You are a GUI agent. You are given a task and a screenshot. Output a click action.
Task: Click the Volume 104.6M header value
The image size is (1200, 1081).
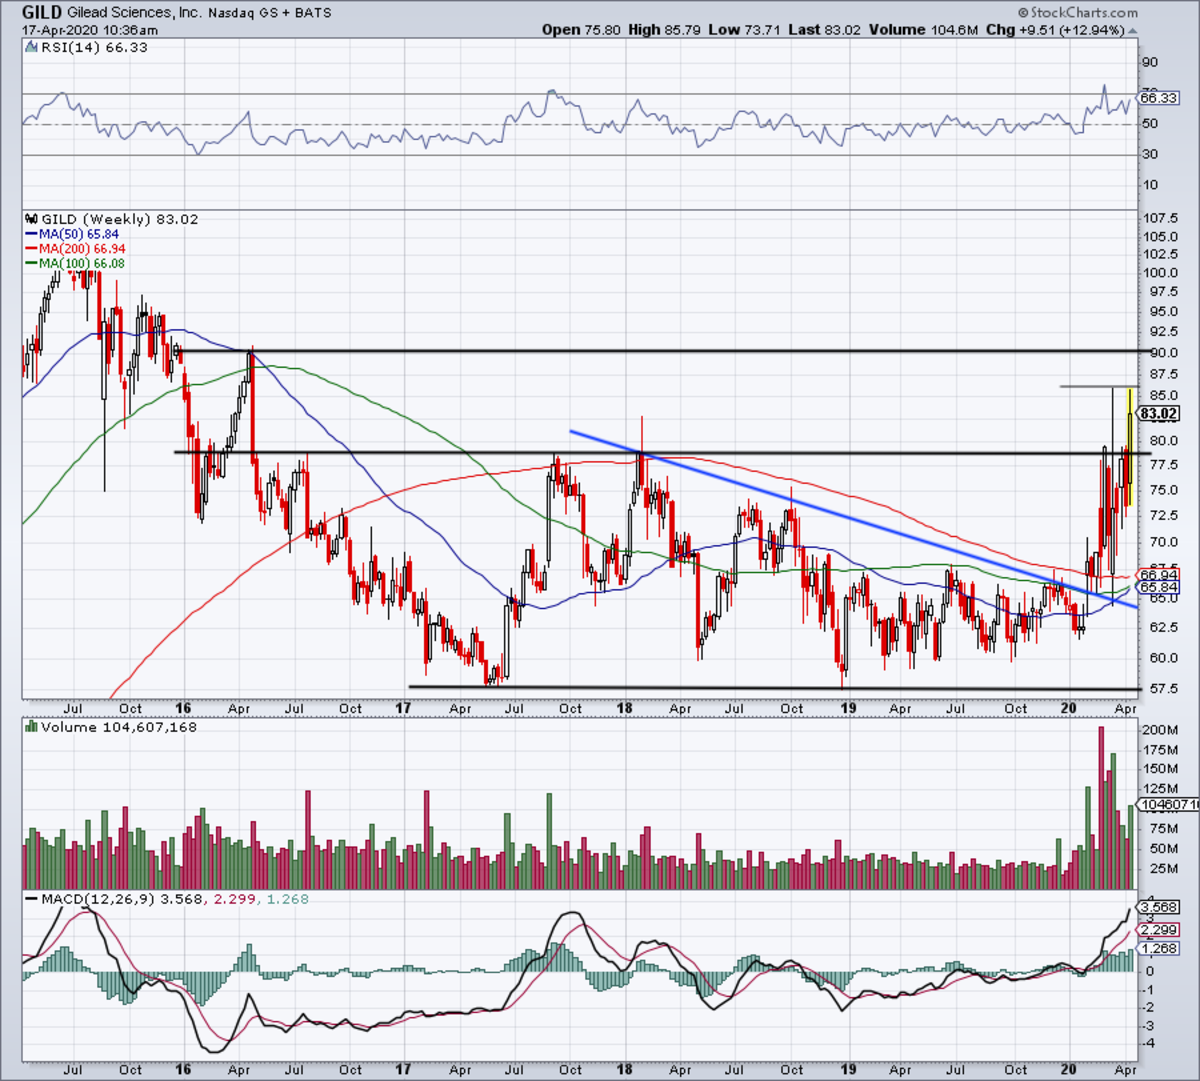coord(923,30)
